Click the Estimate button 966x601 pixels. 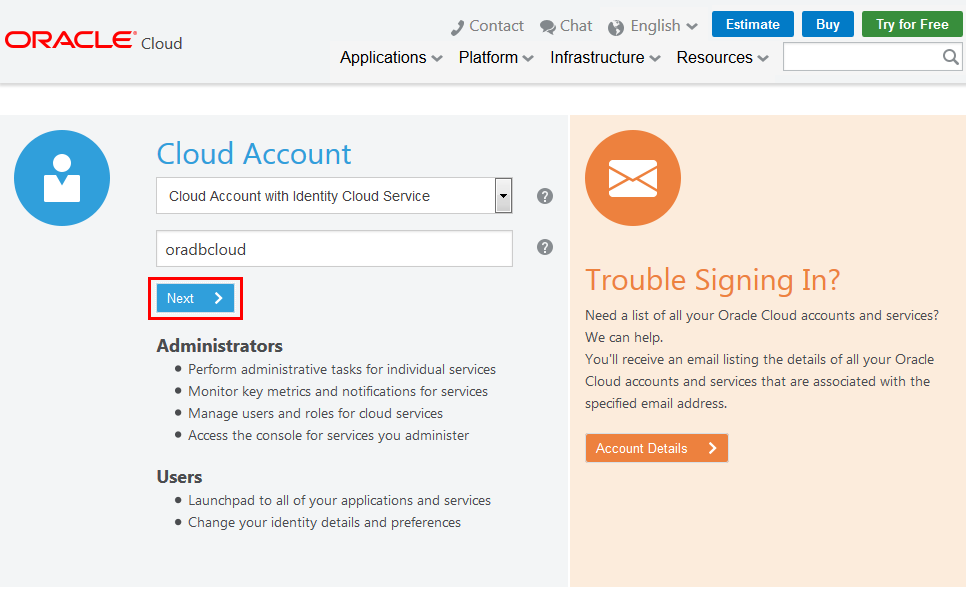[x=752, y=23]
